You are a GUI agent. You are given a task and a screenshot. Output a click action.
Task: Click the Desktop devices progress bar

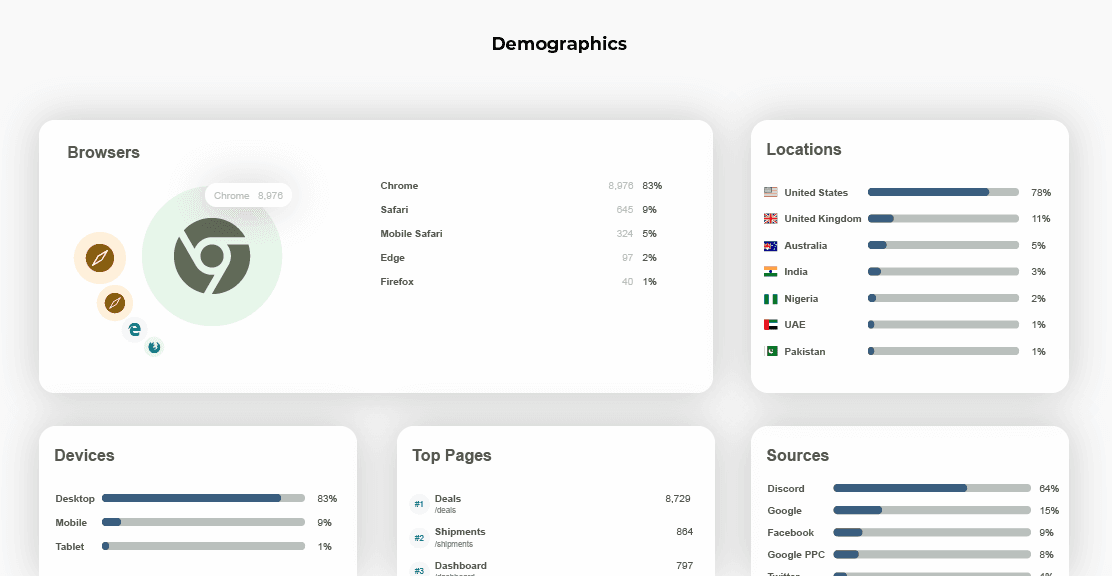(203, 498)
